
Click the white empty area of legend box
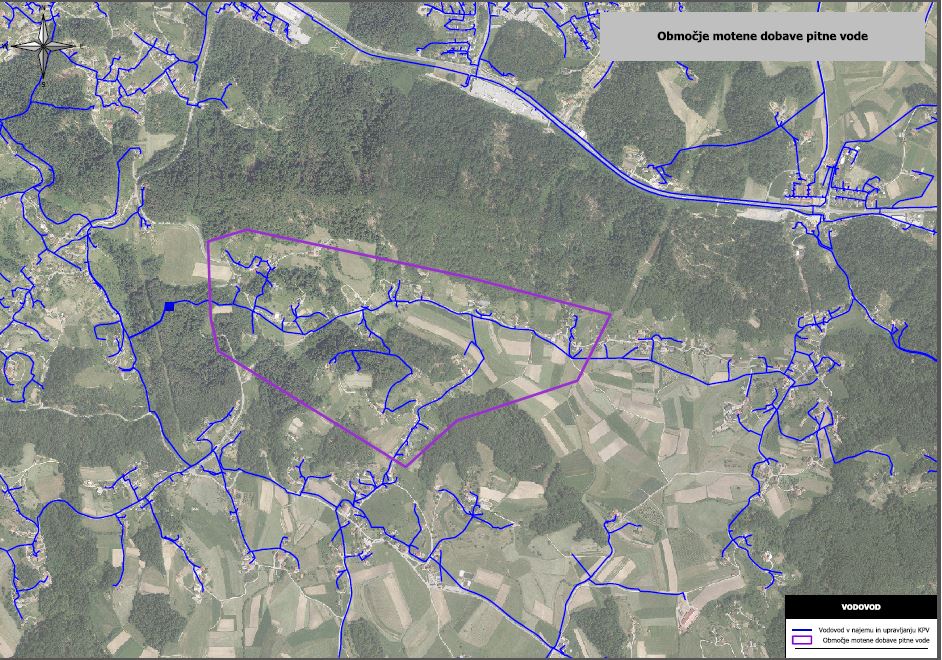tap(861, 652)
